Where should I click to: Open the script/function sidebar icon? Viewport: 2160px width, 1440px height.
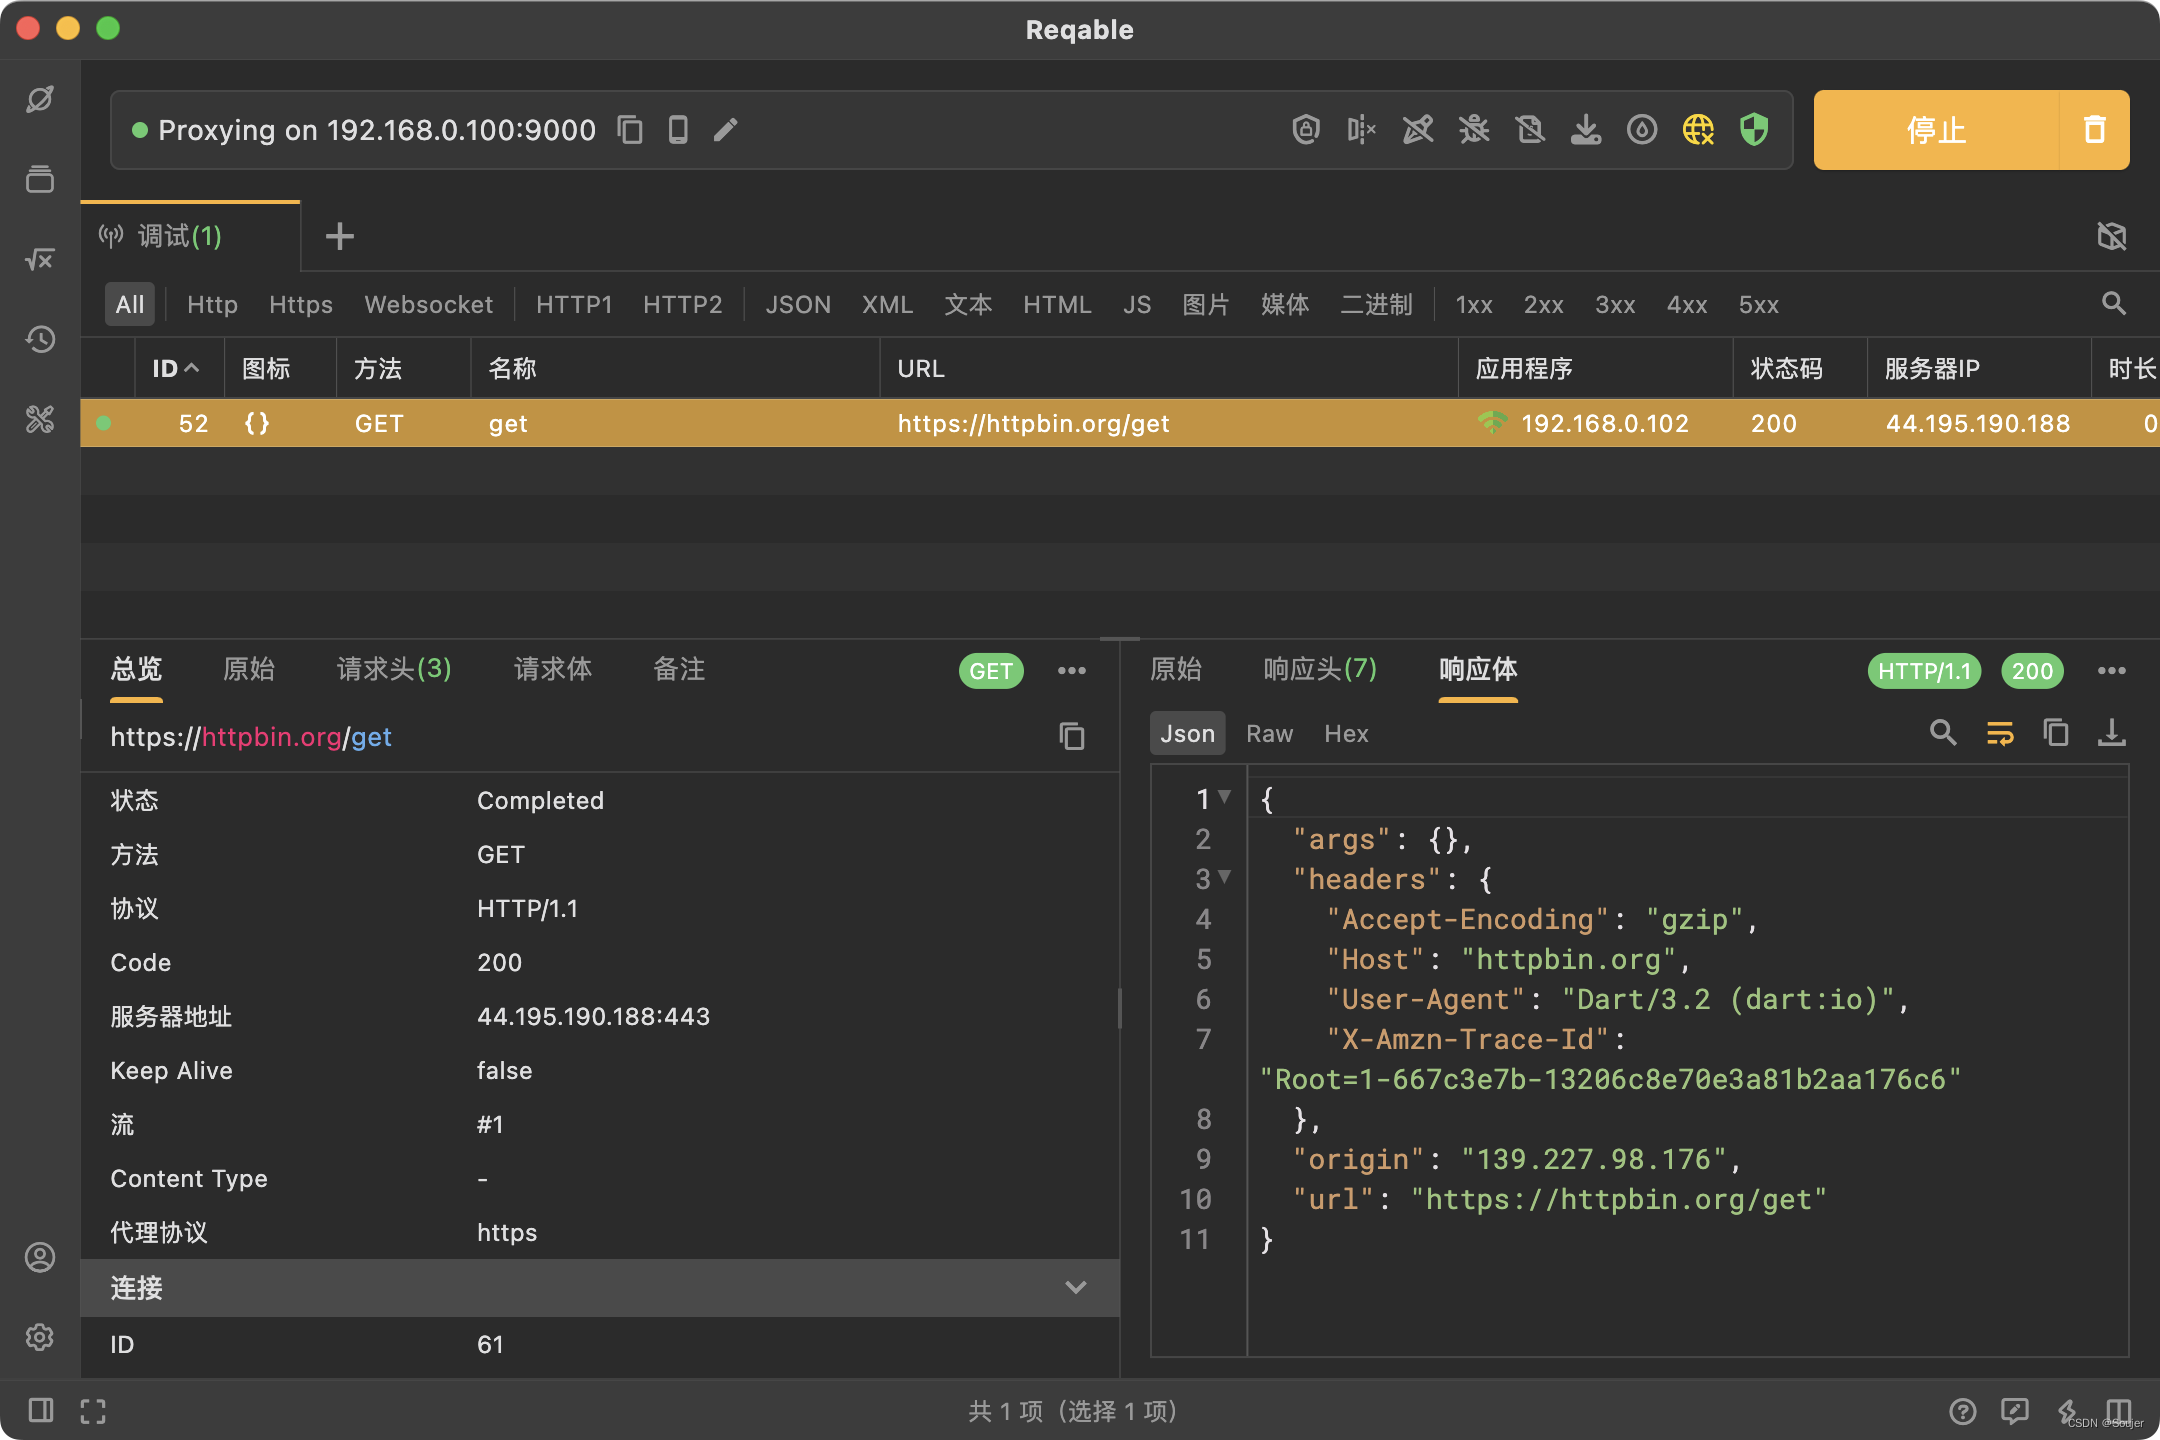[40, 259]
